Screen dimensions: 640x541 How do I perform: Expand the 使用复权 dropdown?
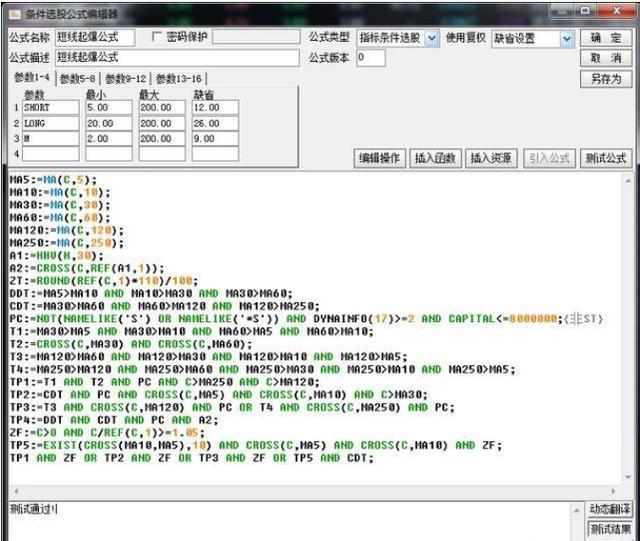coord(567,38)
